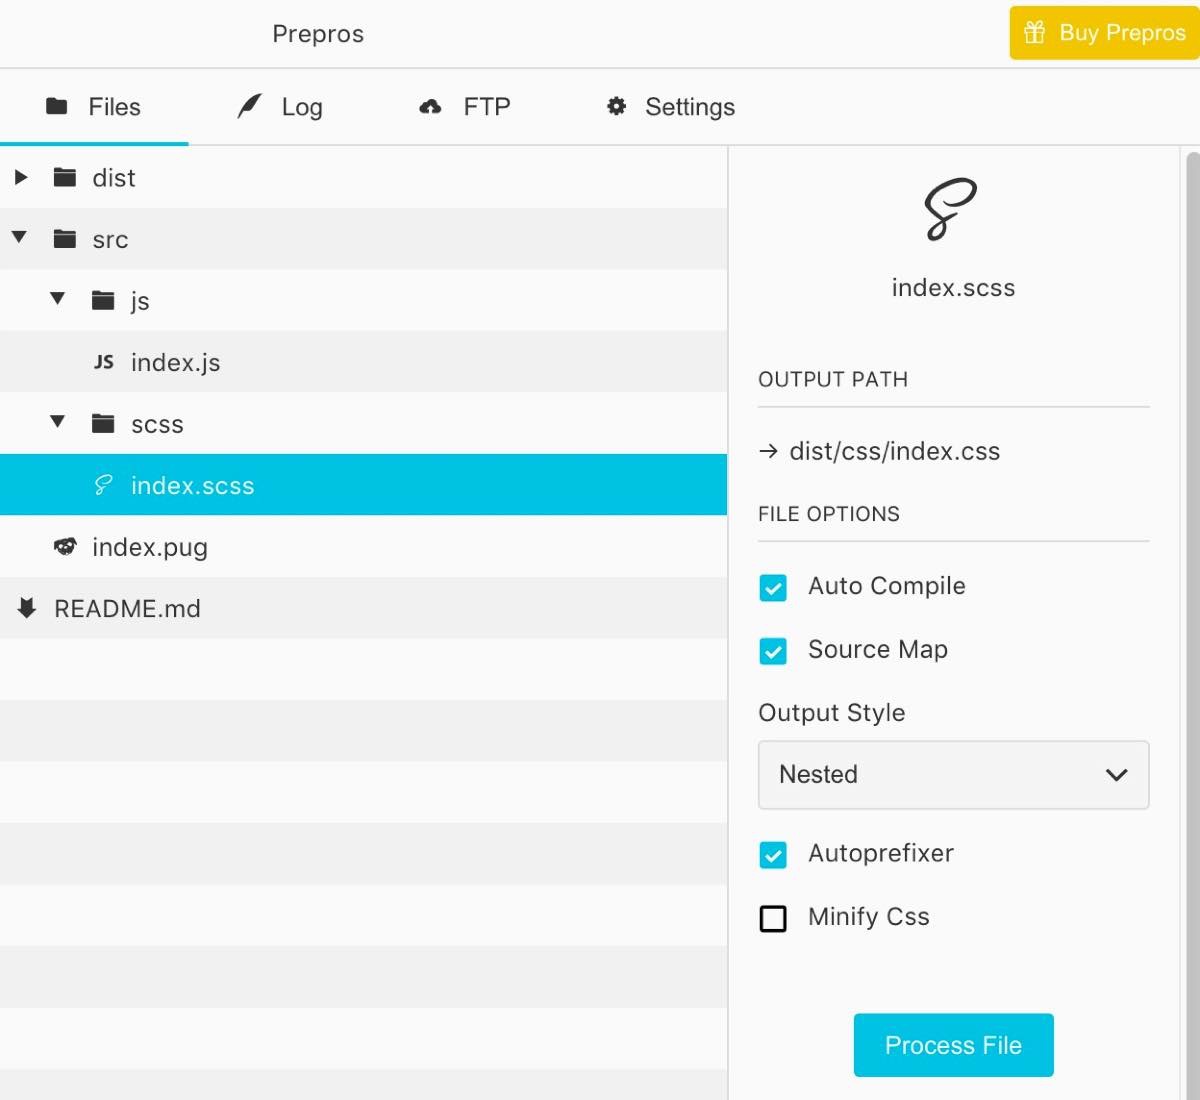Uncheck the Source Map option

pyautogui.click(x=773, y=651)
